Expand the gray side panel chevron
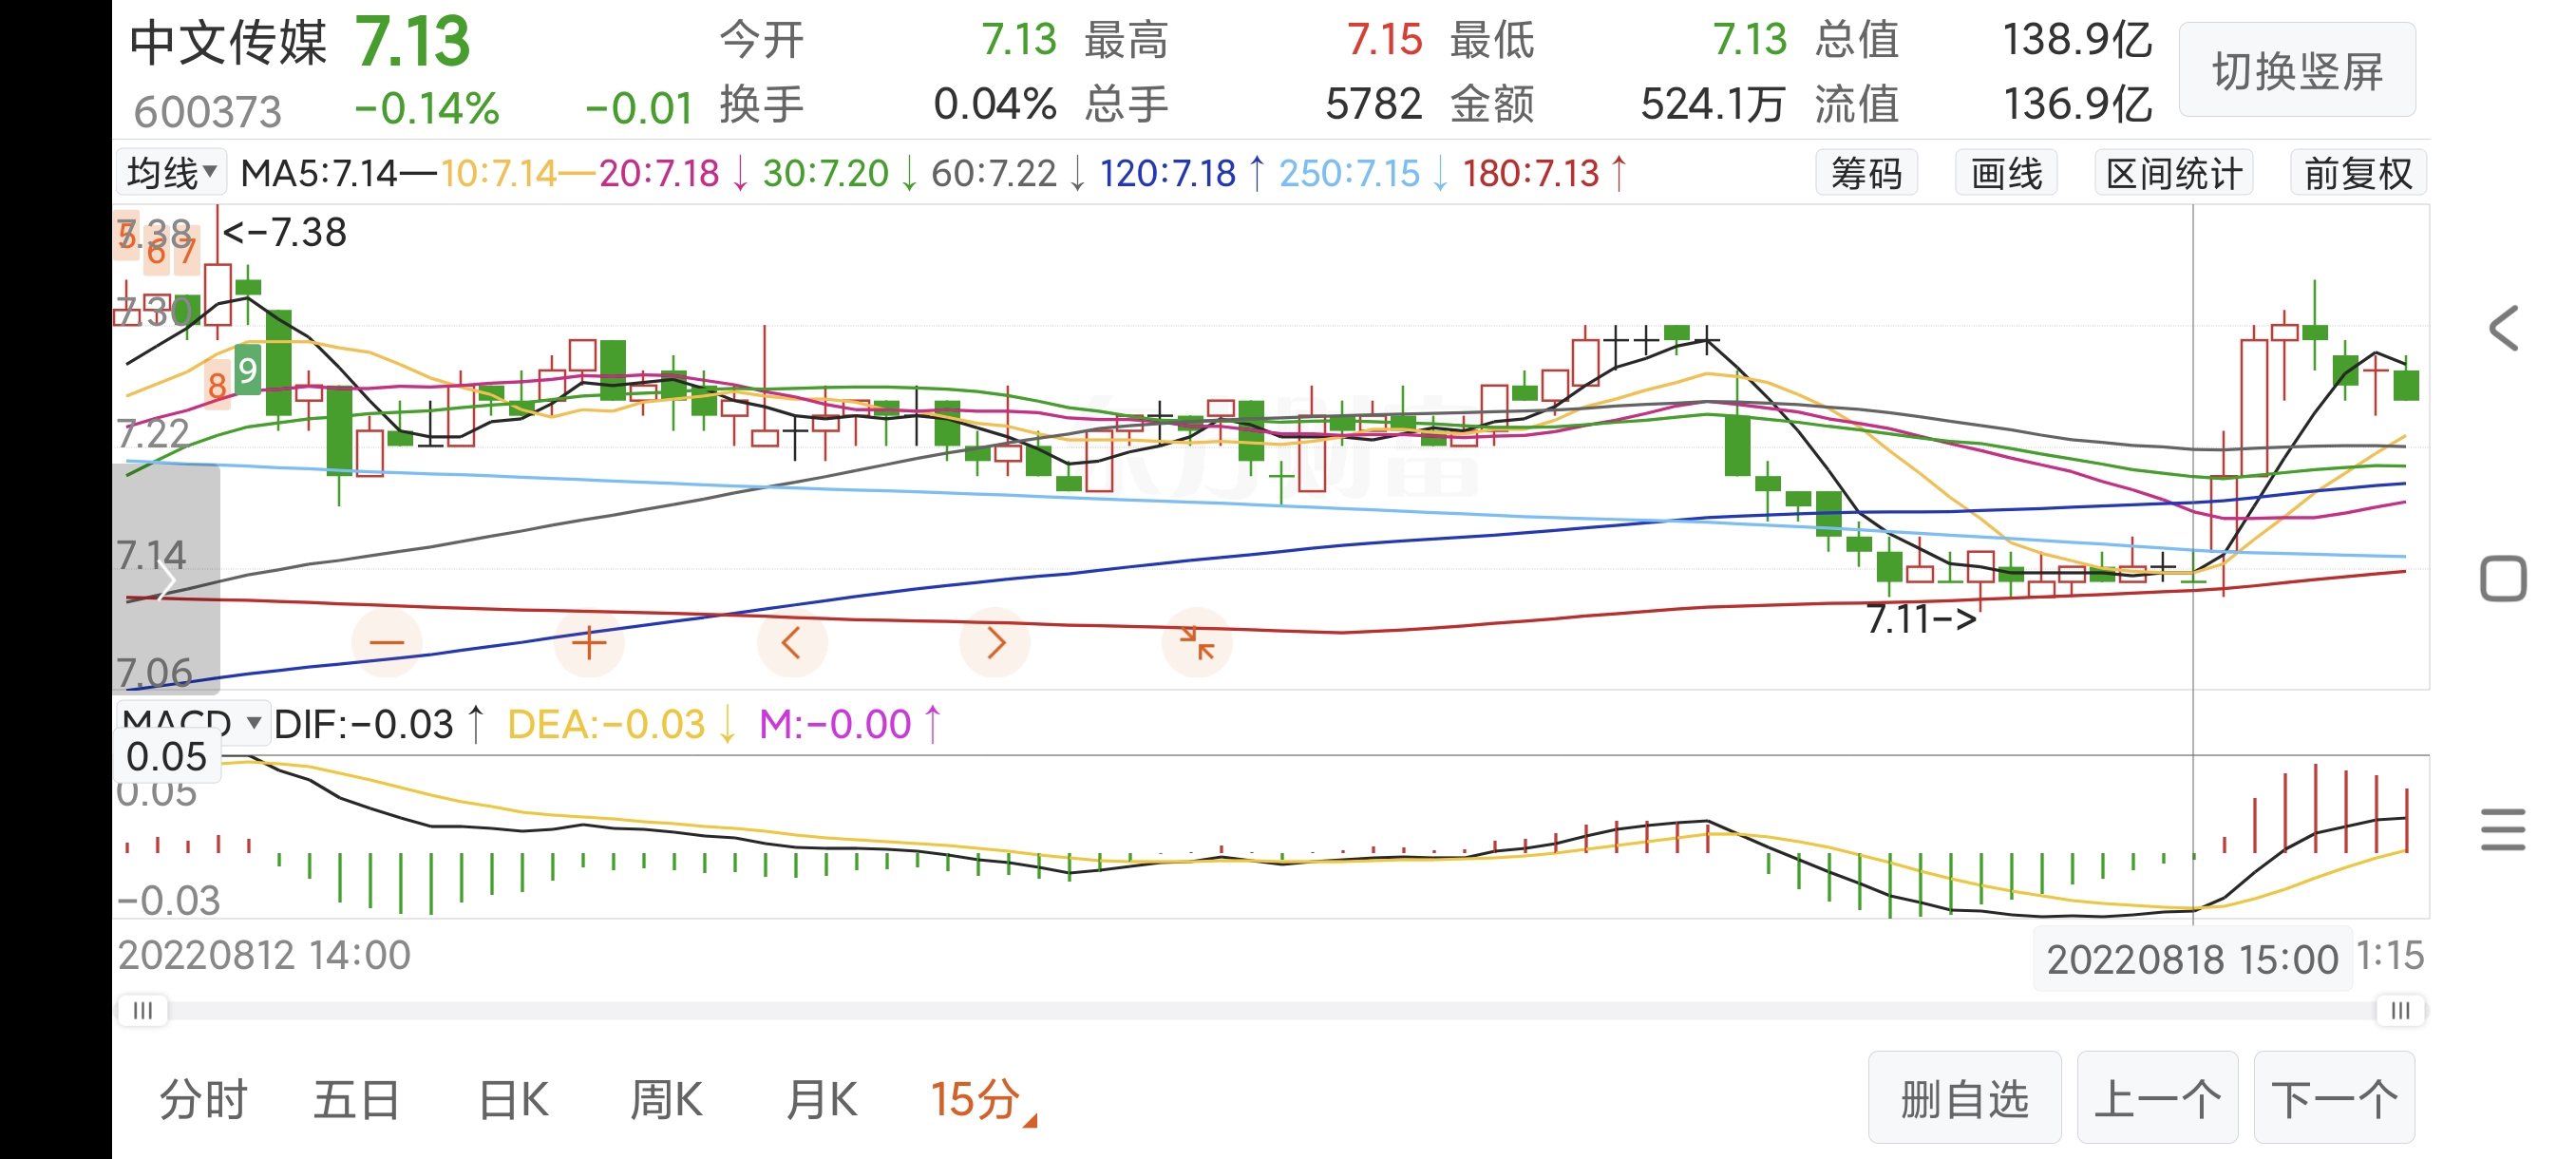The width and height of the screenshot is (2576, 1159). tap(166, 580)
